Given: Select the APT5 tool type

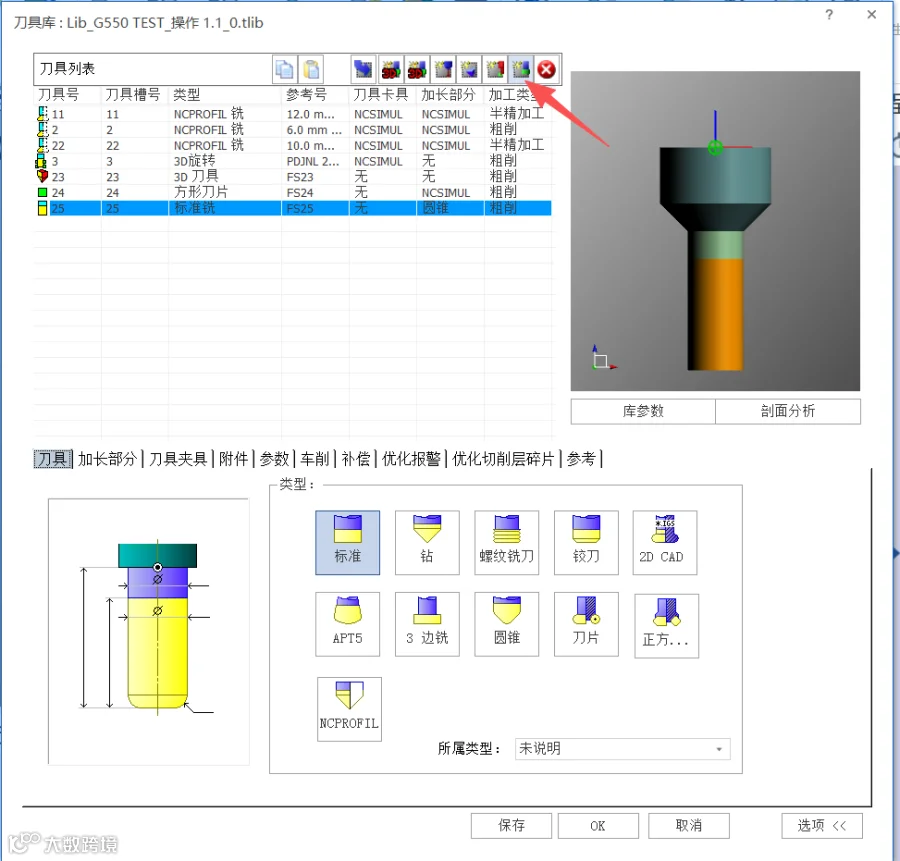Looking at the screenshot, I should coord(347,624).
